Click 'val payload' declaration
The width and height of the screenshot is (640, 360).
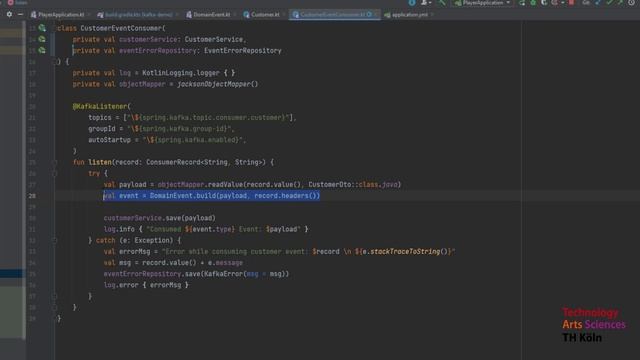tap(125, 185)
